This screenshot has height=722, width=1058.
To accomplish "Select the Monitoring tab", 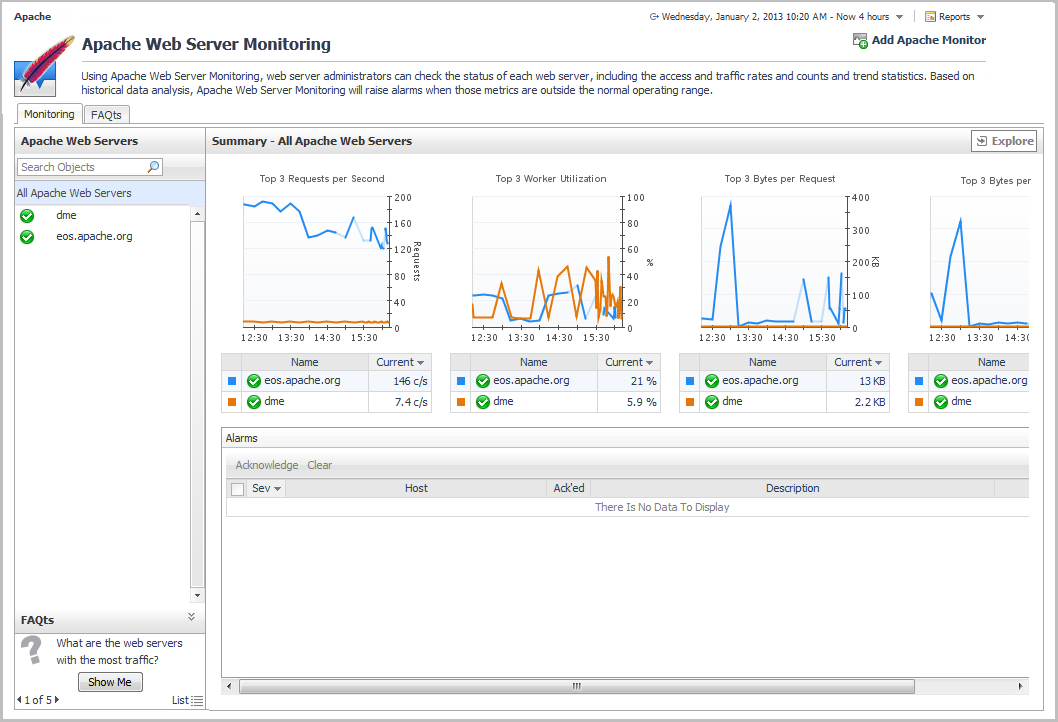I will pos(49,115).
